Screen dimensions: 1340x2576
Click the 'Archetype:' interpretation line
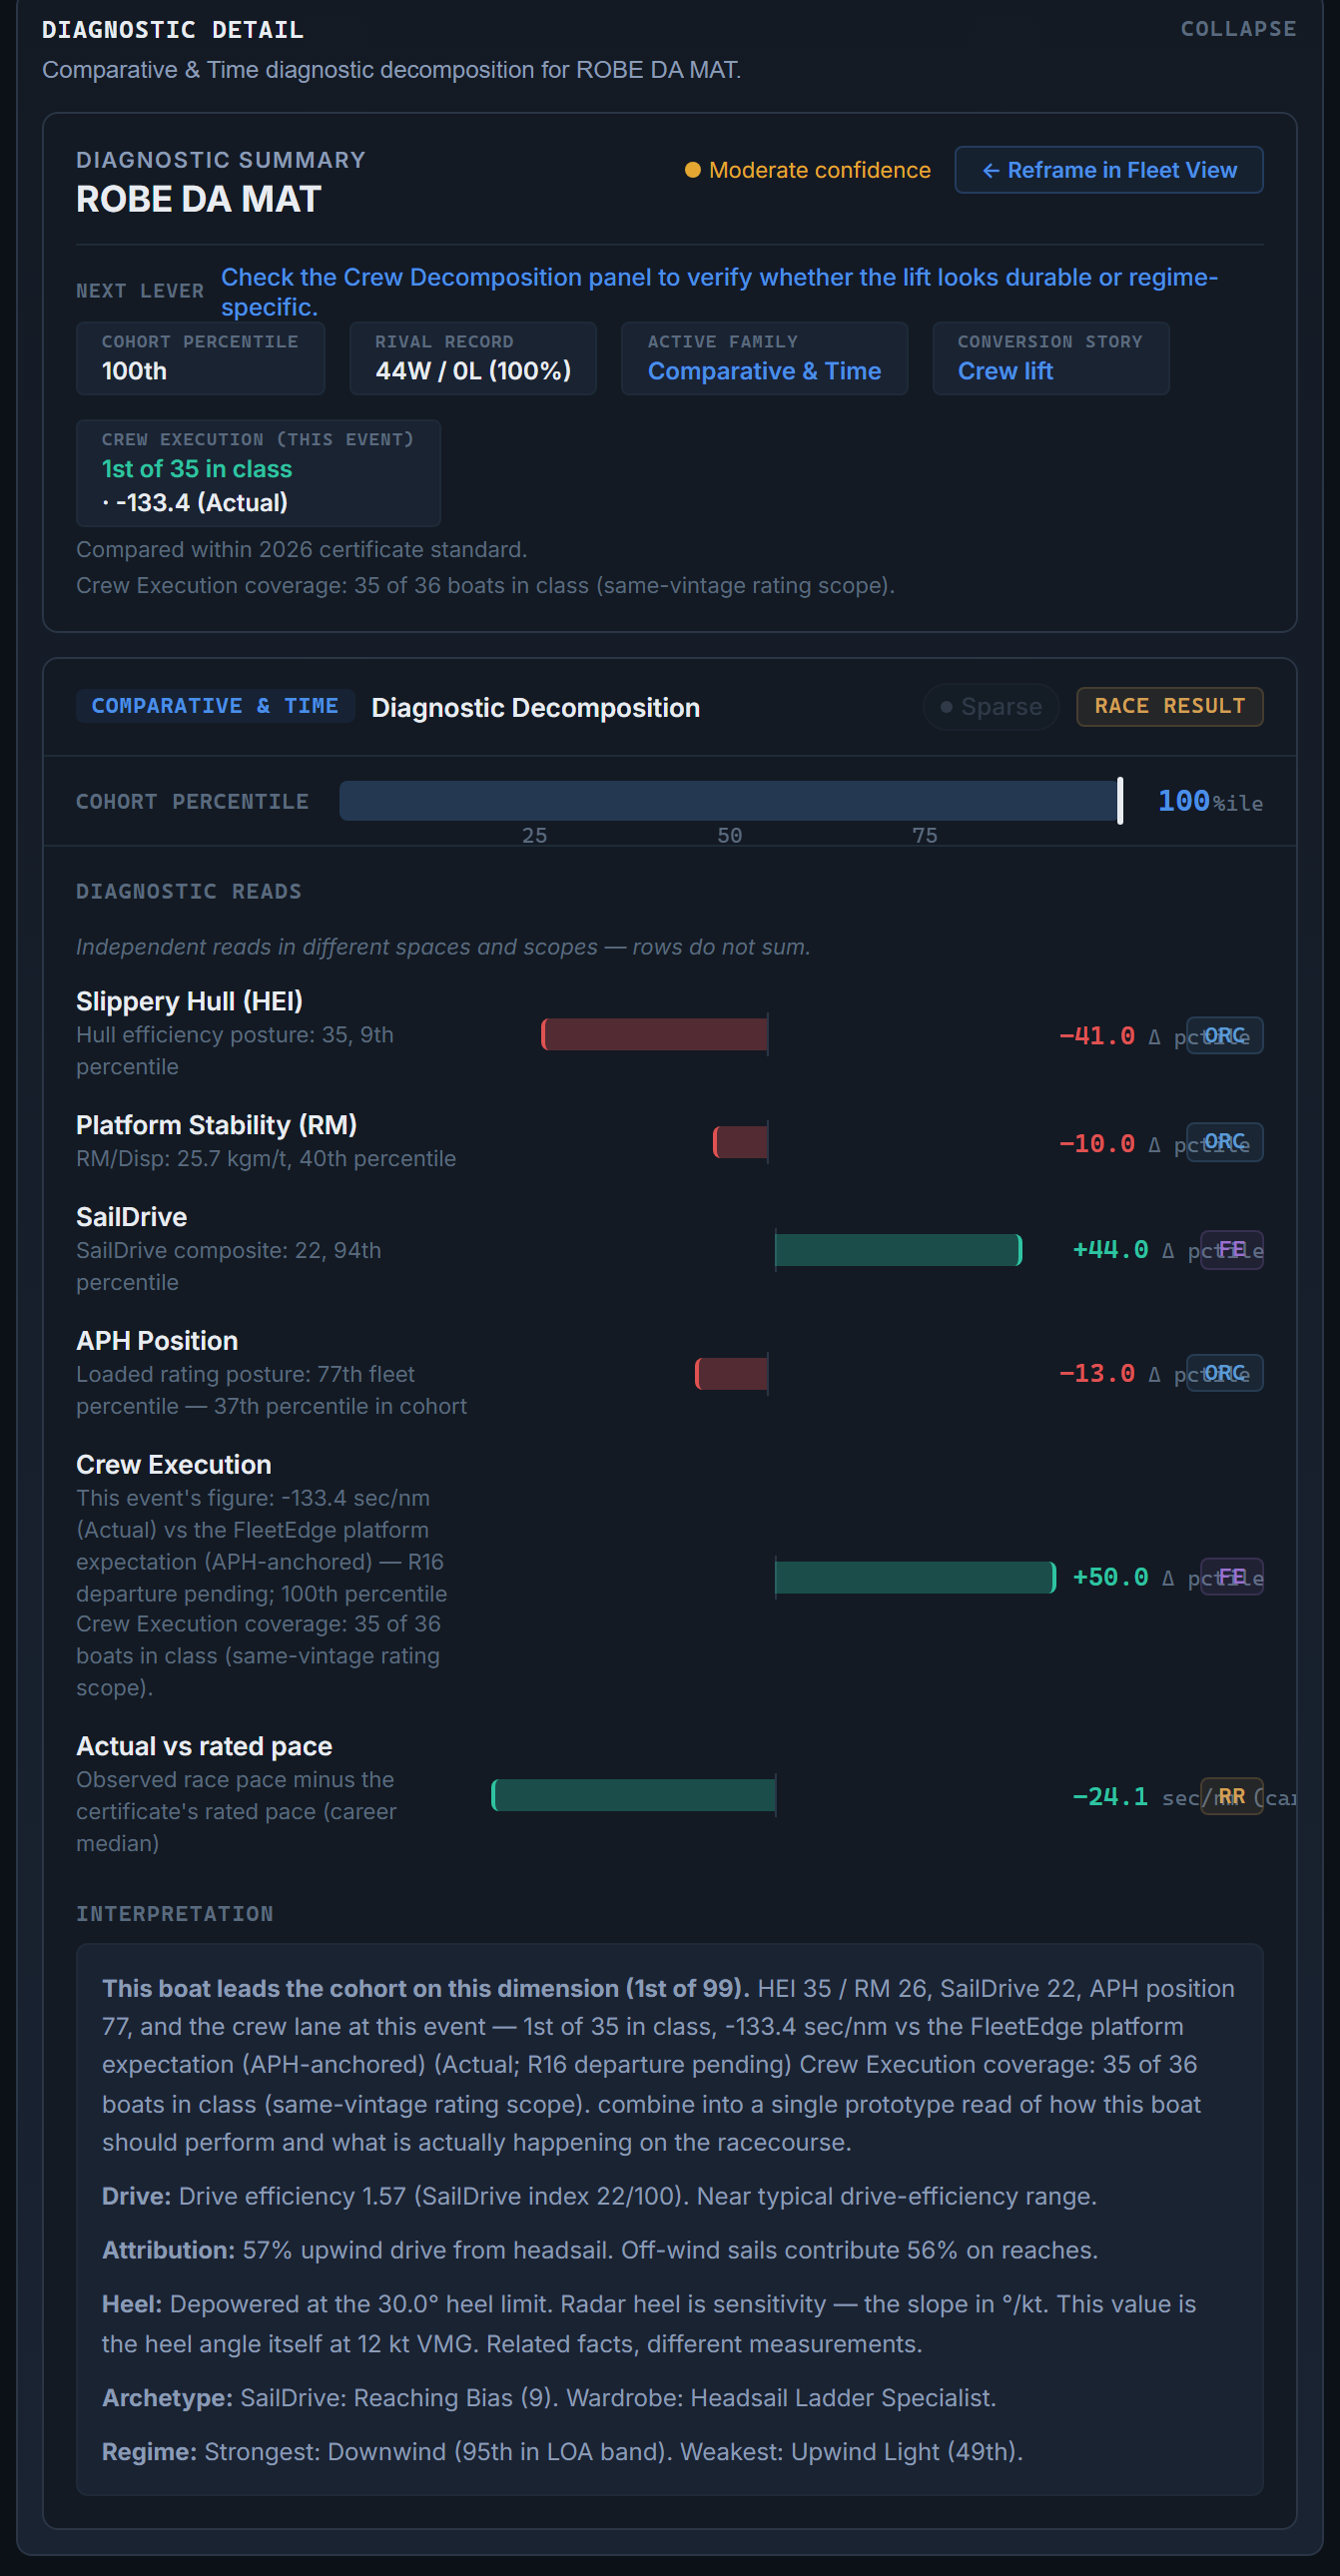pyautogui.click(x=548, y=2398)
